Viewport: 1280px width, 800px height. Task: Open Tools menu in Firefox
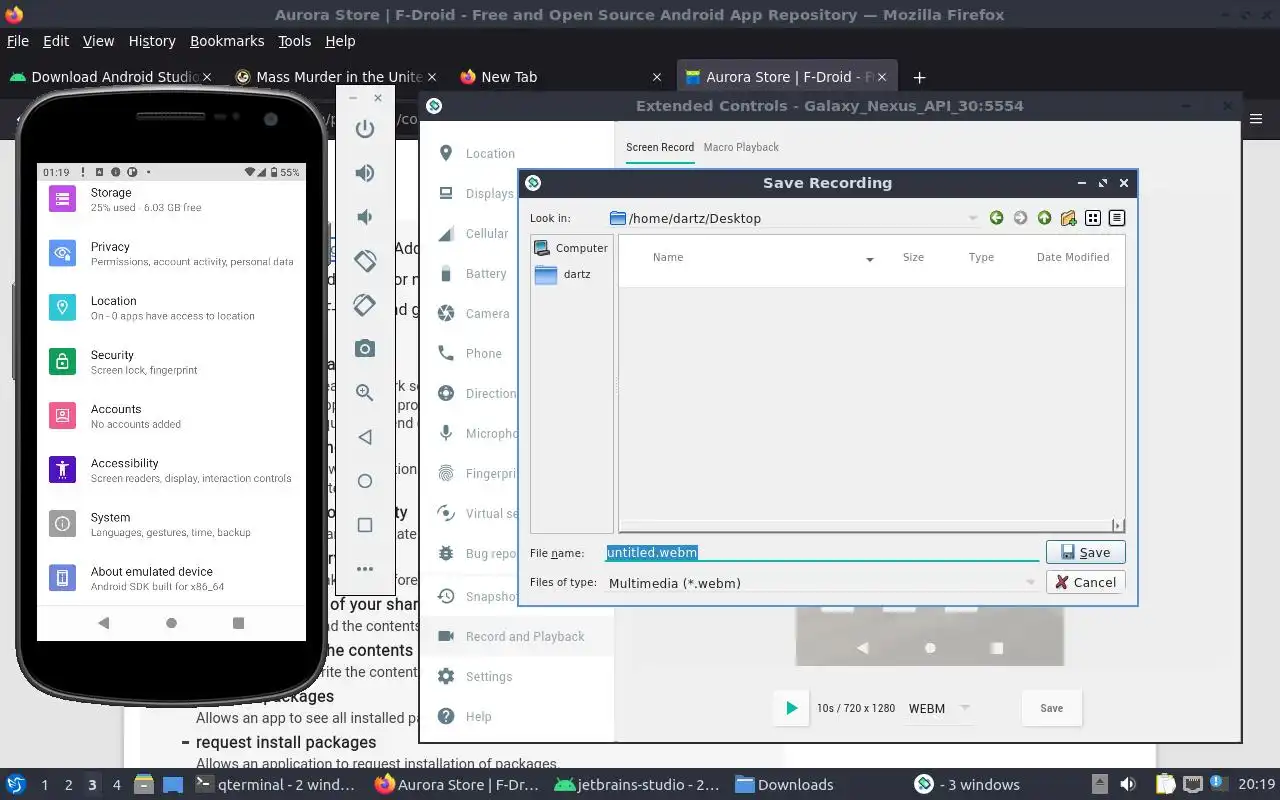click(x=295, y=41)
